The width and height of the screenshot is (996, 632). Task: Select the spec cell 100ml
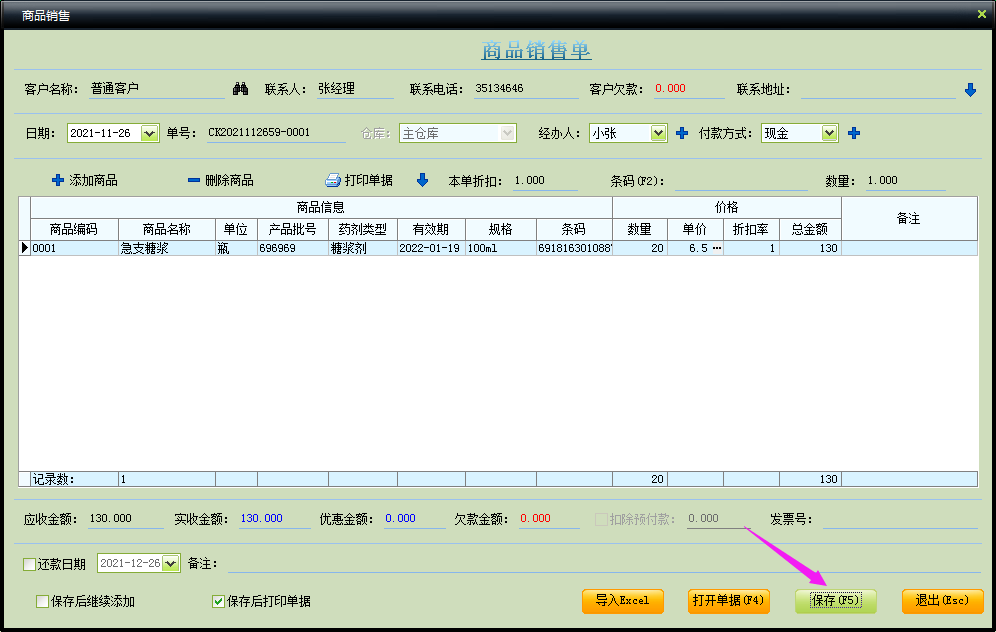(501, 248)
